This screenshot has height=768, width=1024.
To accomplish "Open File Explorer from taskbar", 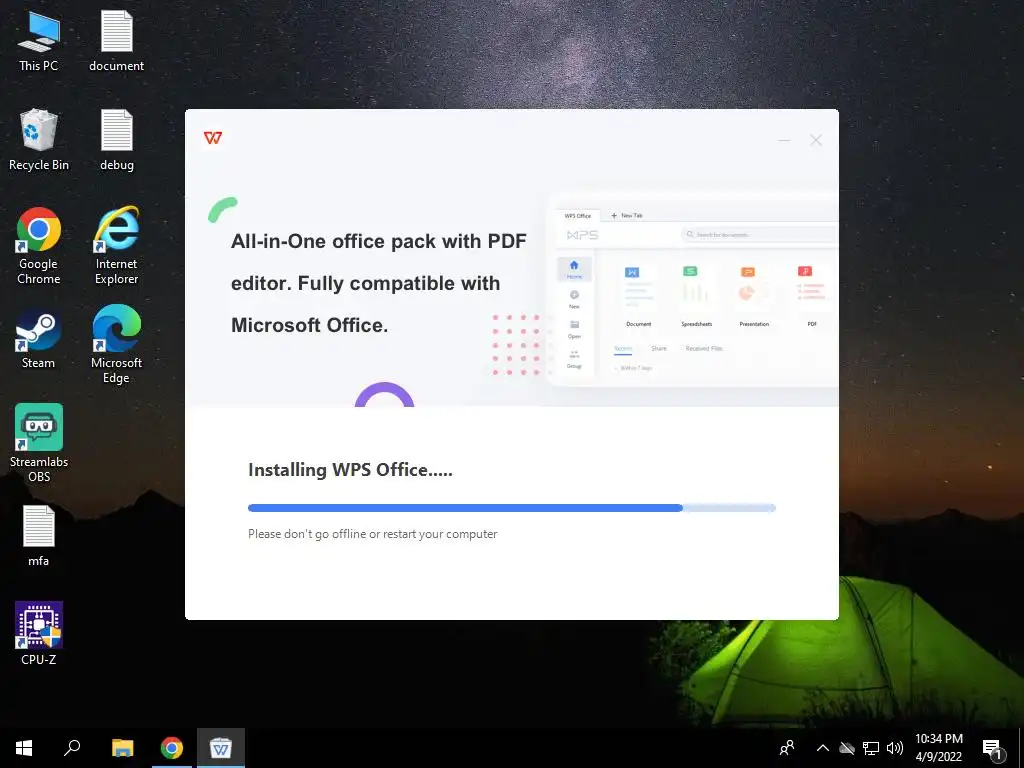I will point(122,748).
